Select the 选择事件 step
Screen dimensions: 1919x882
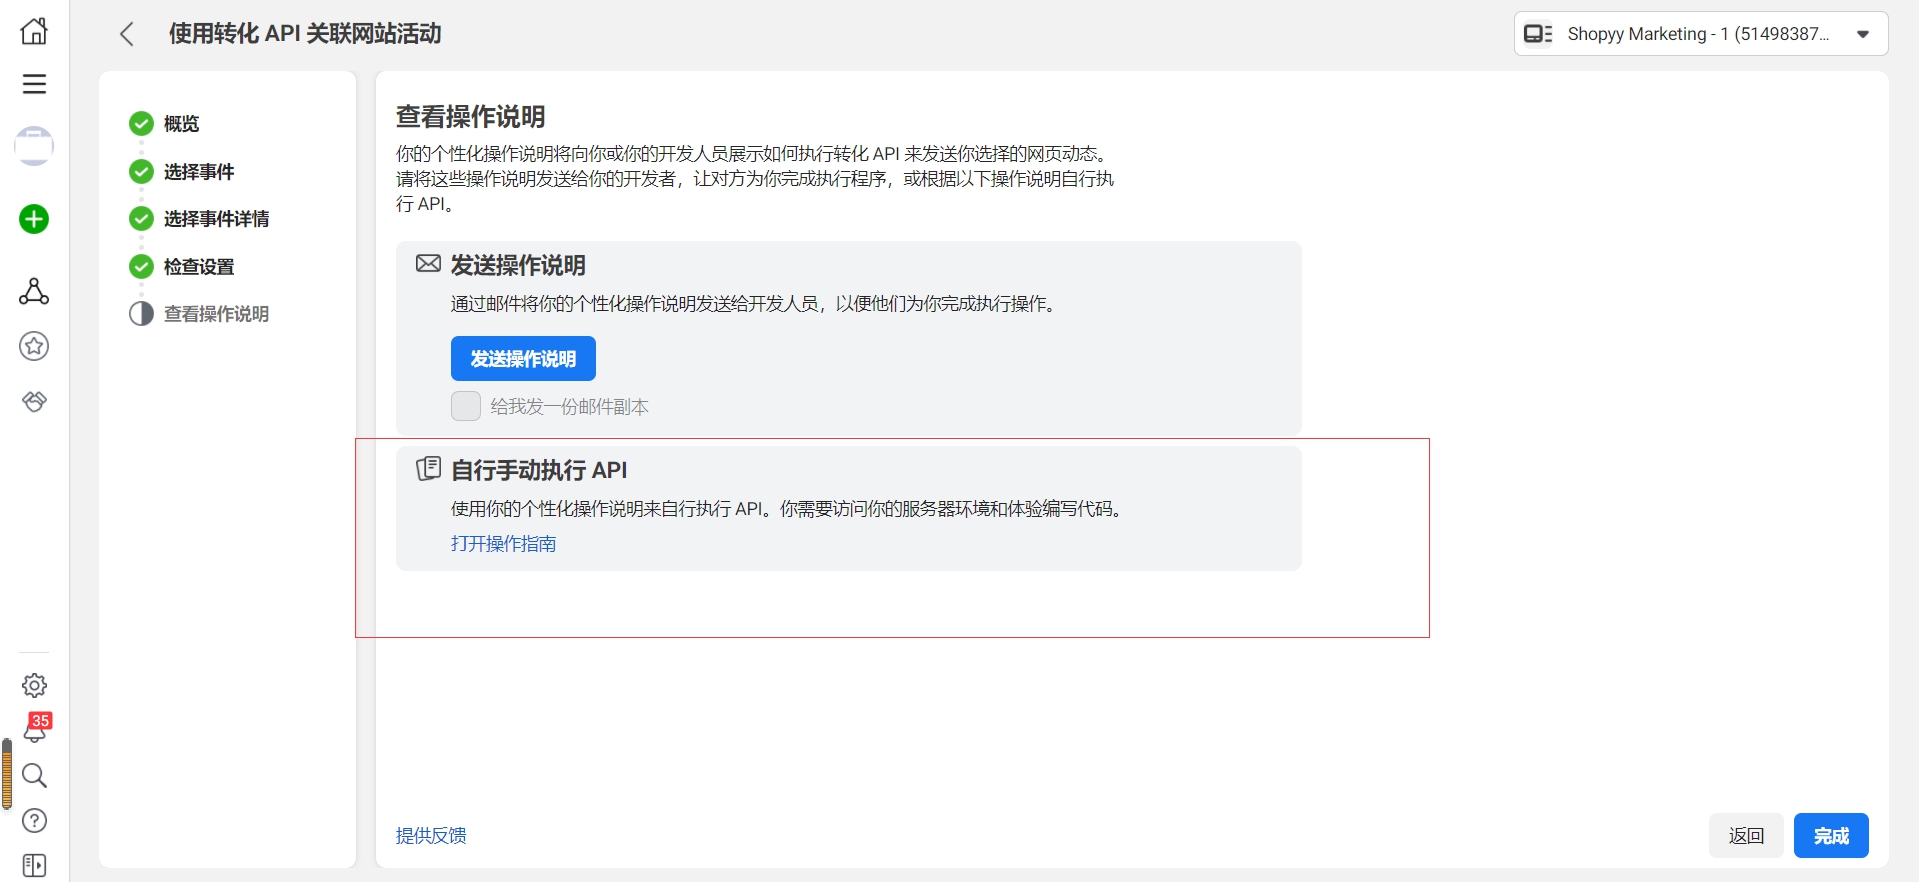198,172
